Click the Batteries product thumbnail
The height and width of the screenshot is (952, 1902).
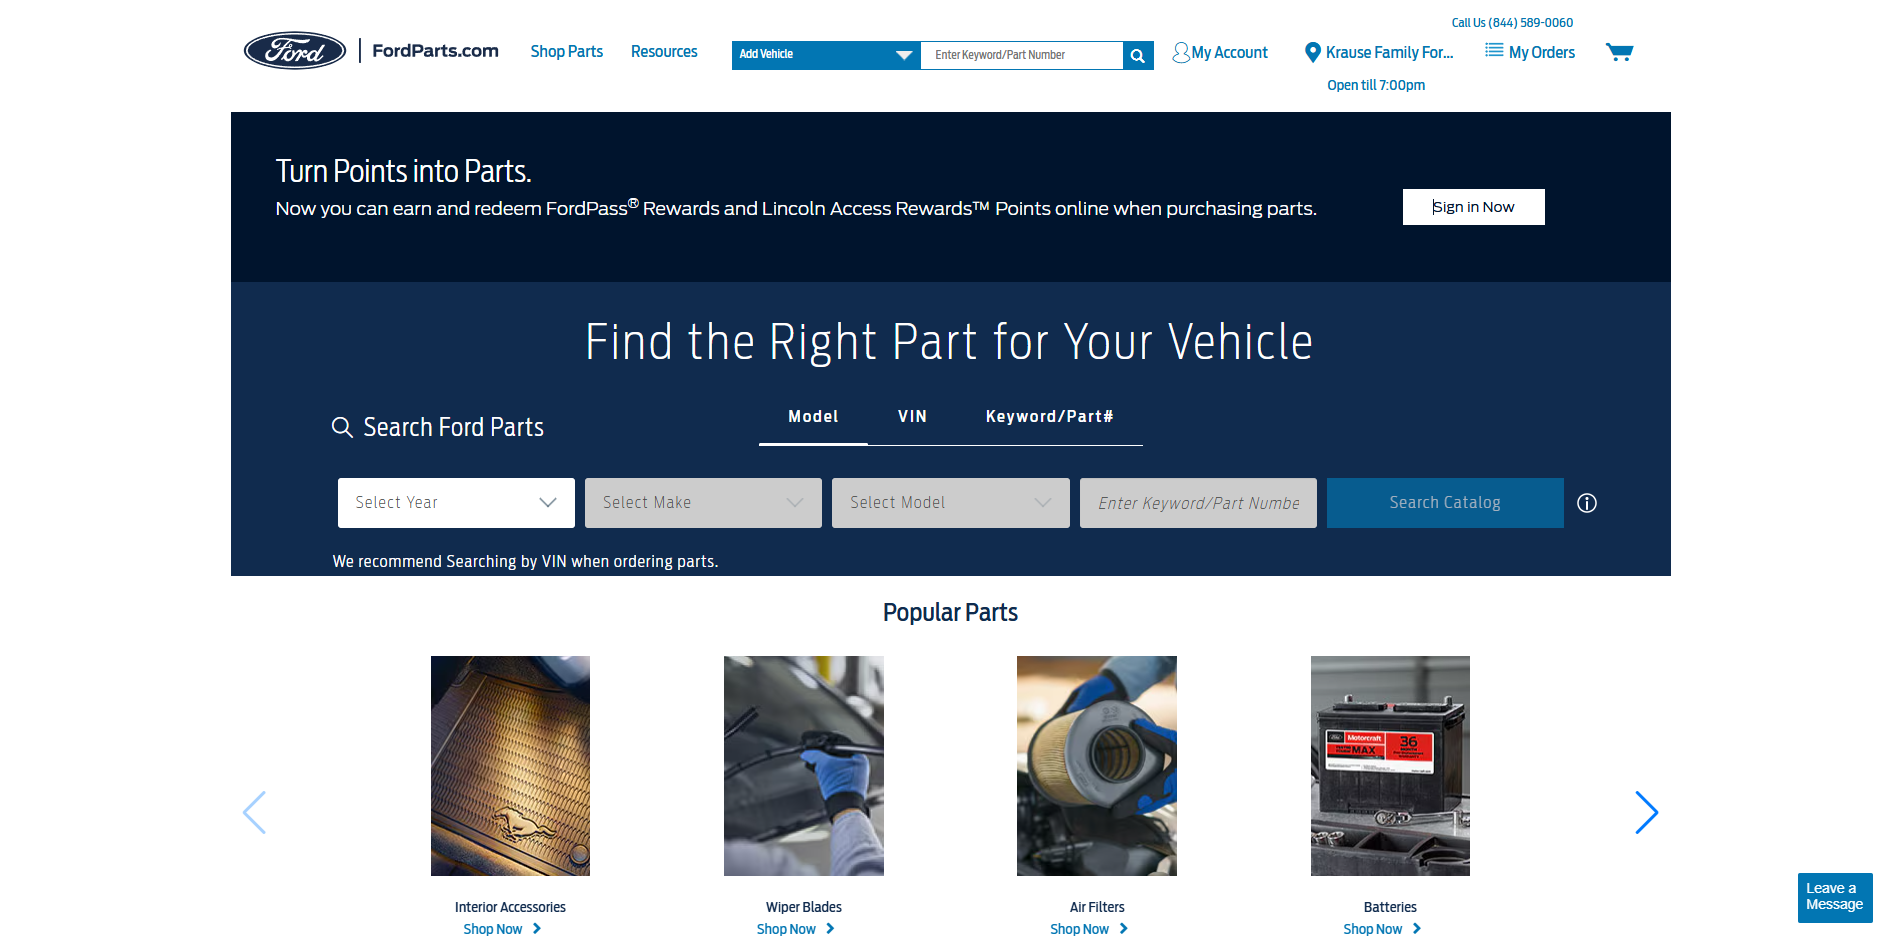[x=1390, y=766]
